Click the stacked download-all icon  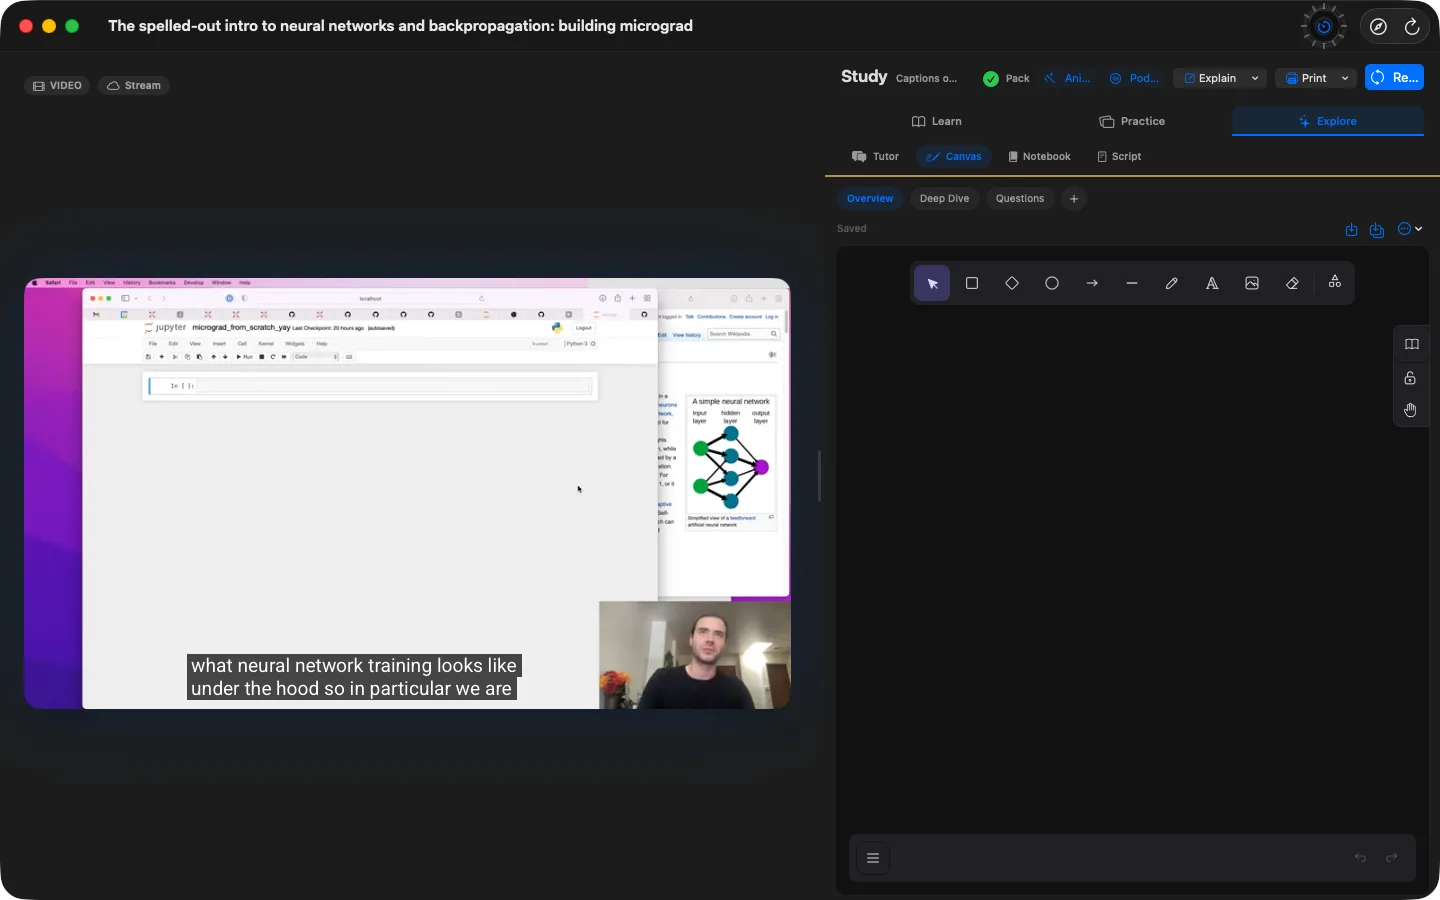coord(1377,230)
